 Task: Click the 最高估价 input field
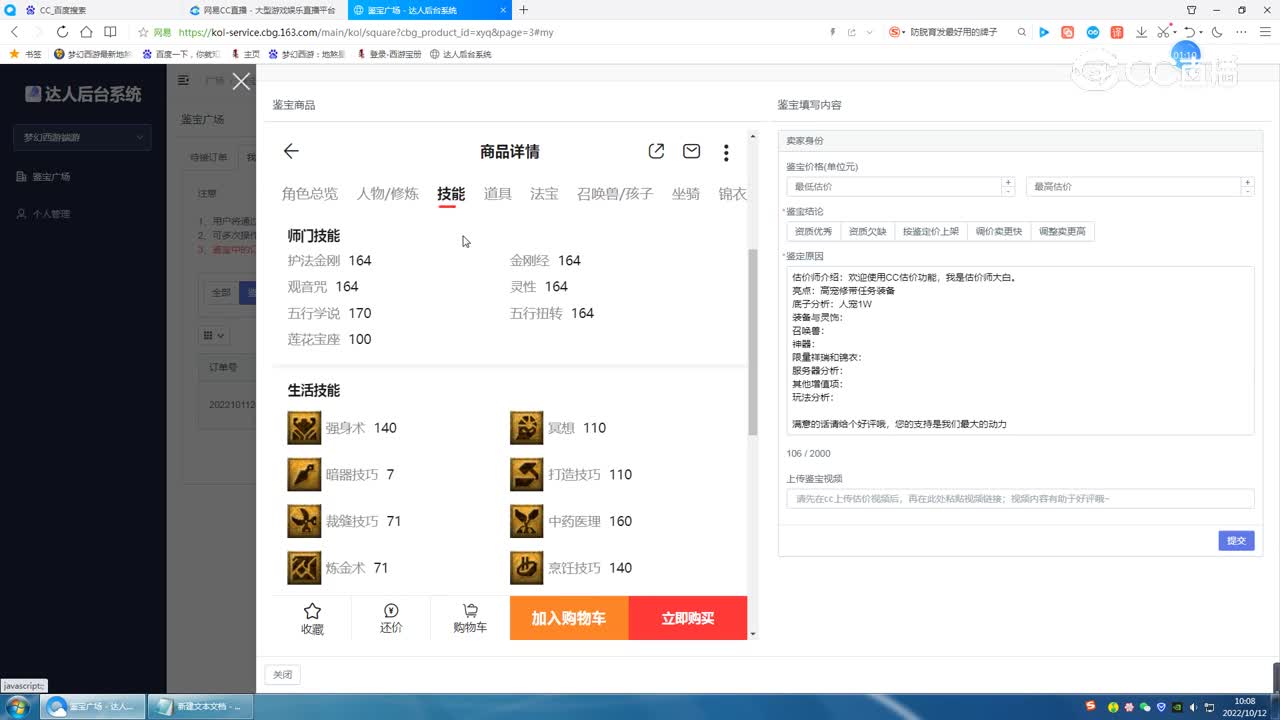click(x=1133, y=186)
